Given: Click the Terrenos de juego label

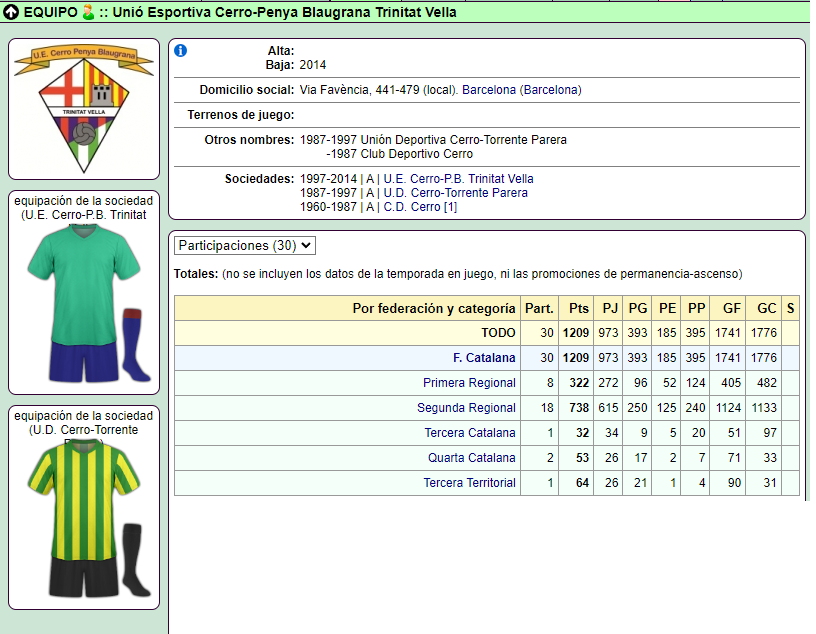Looking at the screenshot, I should click(241, 115).
